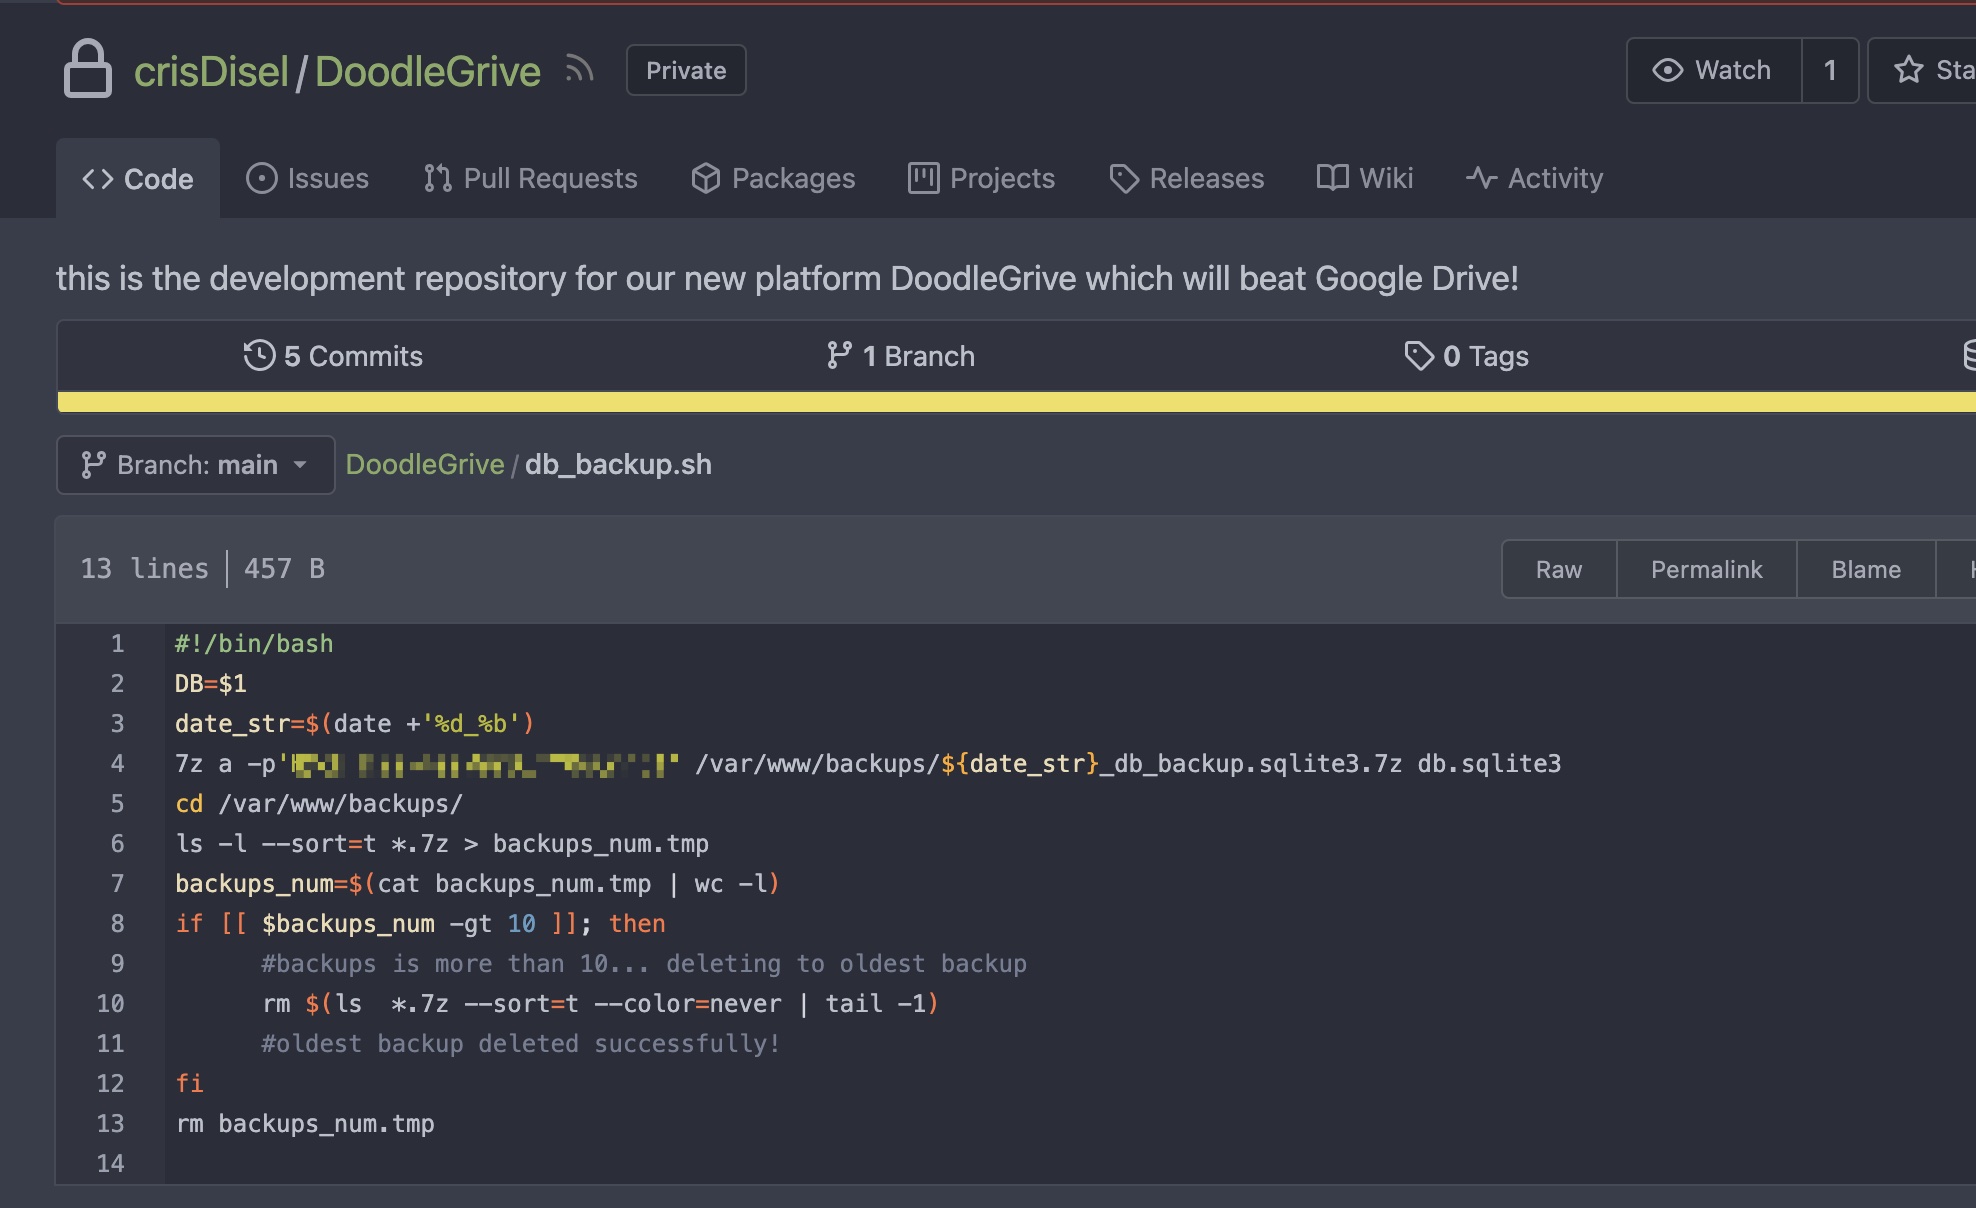Switch to the Issues tab
Screen dimensions: 1976x1208
tap(308, 178)
